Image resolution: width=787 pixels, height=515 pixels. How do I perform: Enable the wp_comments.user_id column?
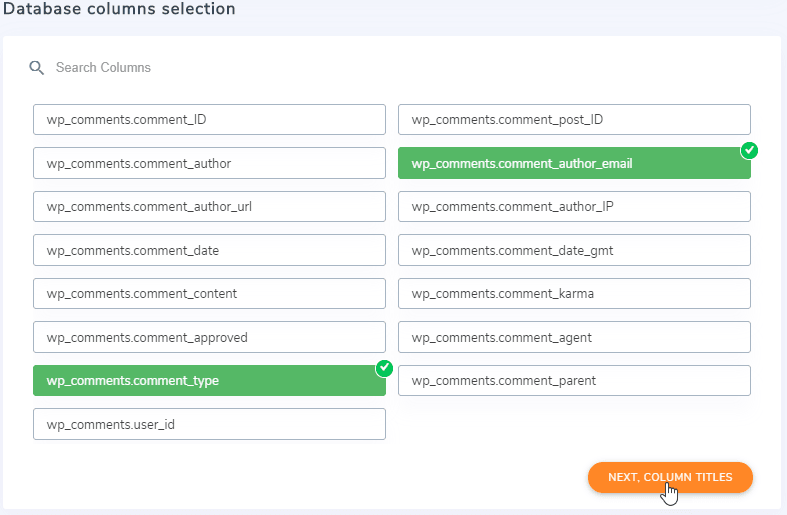pos(209,424)
